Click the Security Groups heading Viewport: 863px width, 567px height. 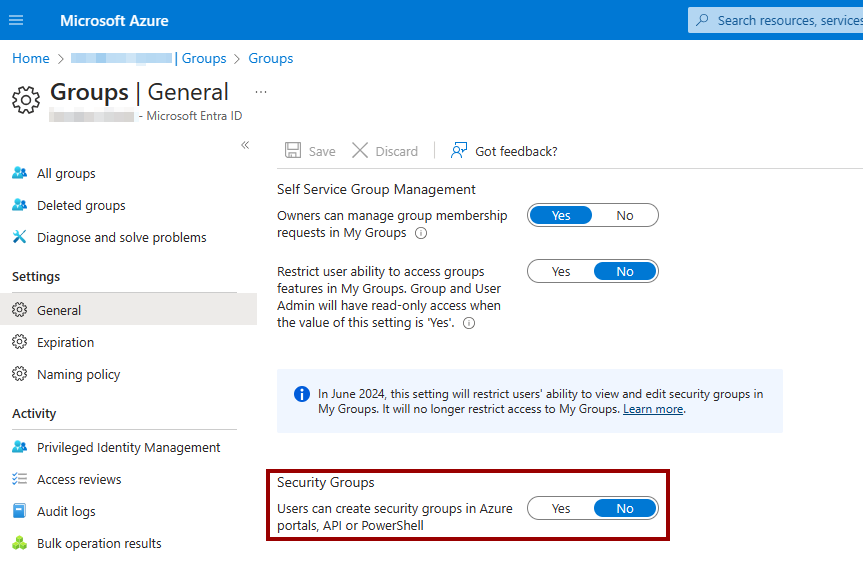[325, 482]
